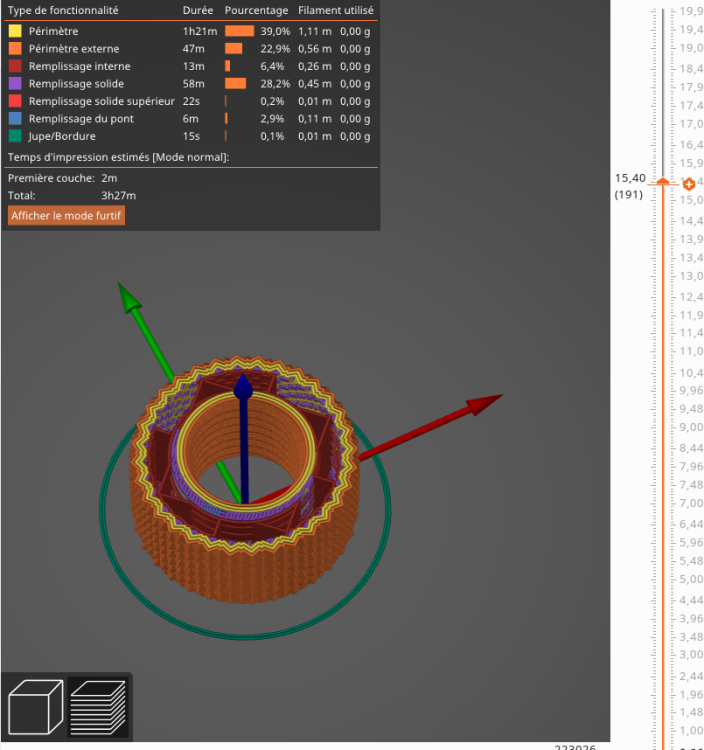Click the Afficher le mode furtif button

(66, 216)
